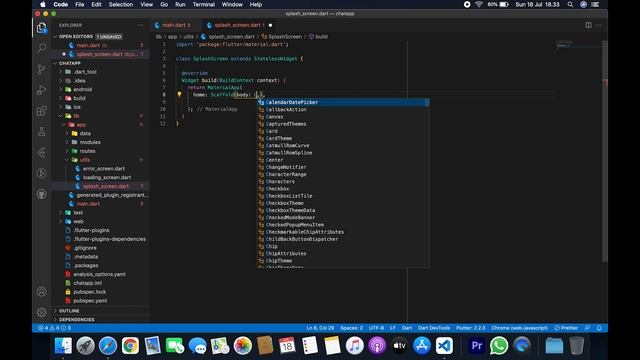The height and width of the screenshot is (360, 640).
Task: Click the Split Editor Right icon
Action: click(x=588, y=25)
